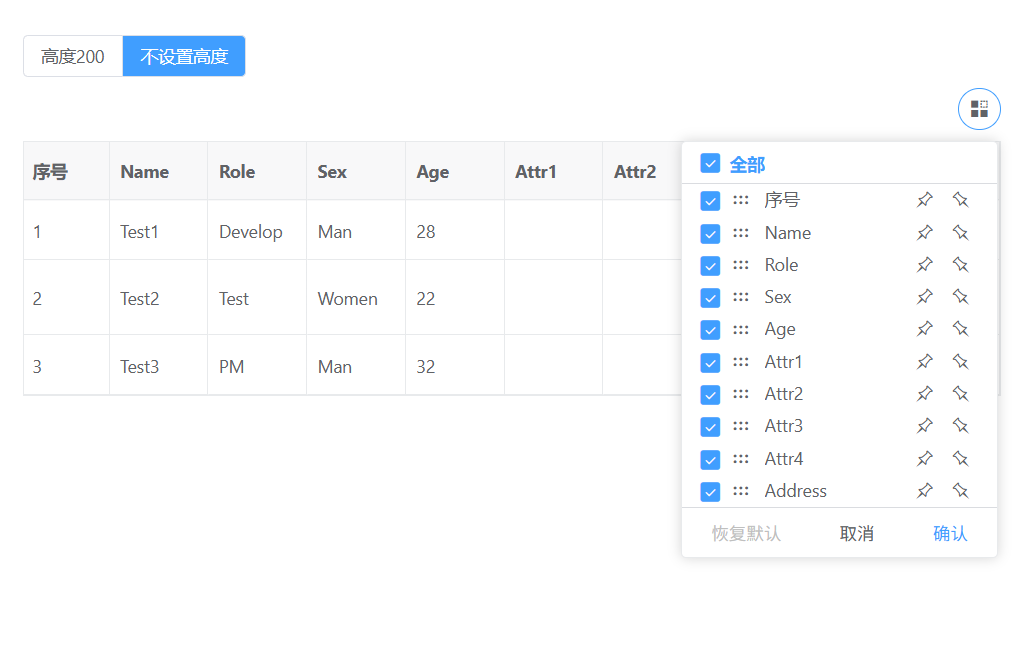Image resolution: width=1030 pixels, height=650 pixels.
Task: Pin the 序号 column to the right
Action: click(960, 200)
